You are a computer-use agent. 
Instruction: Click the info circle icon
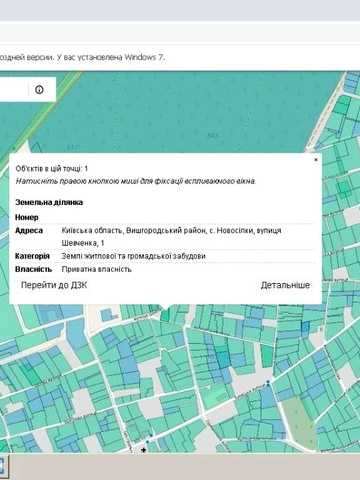pyautogui.click(x=39, y=90)
